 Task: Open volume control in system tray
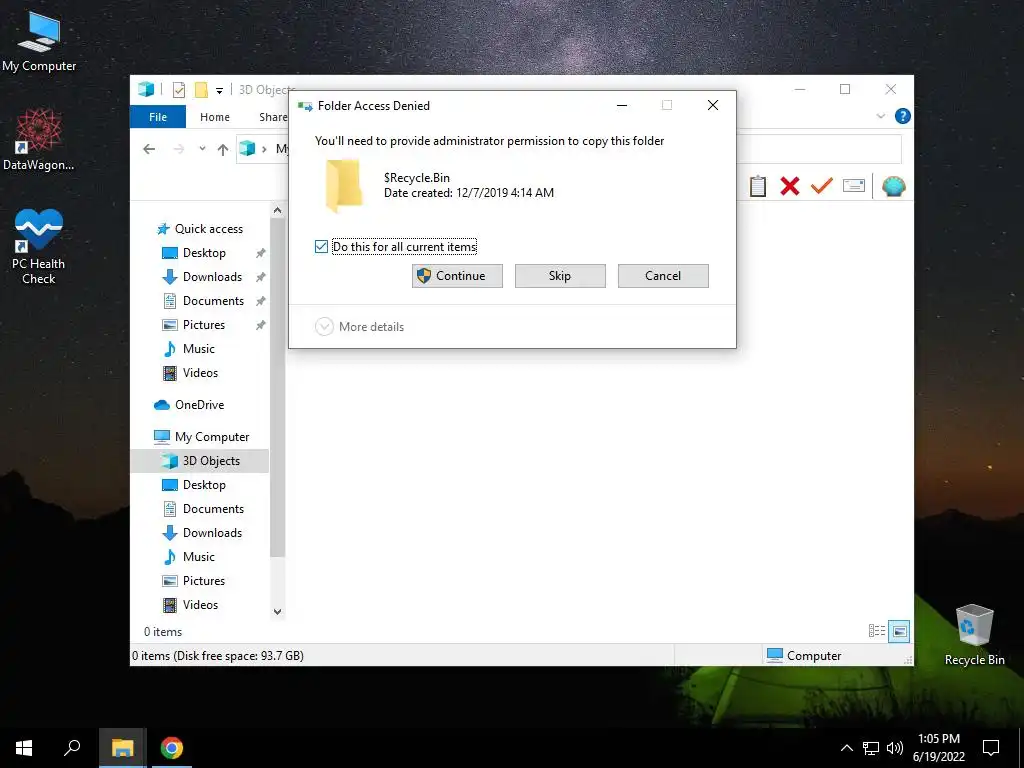895,748
